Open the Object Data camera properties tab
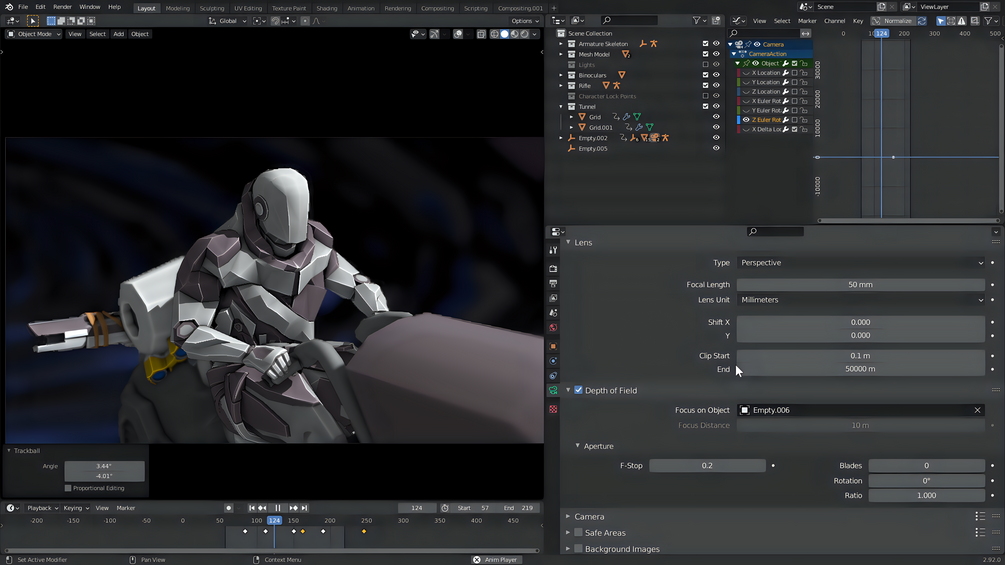 [x=553, y=391]
